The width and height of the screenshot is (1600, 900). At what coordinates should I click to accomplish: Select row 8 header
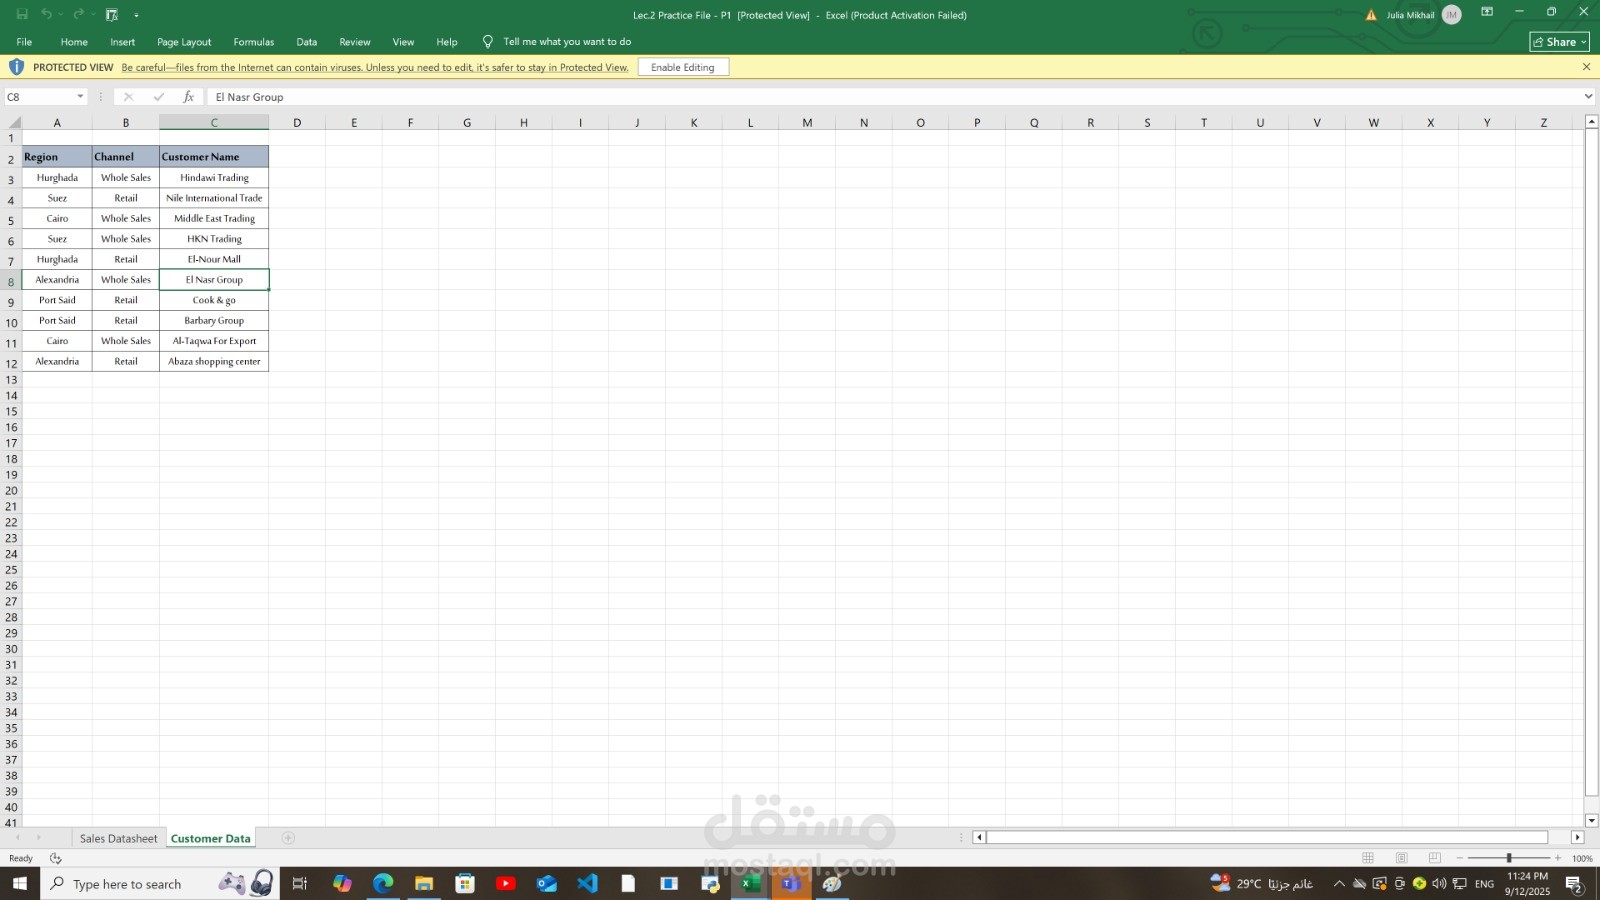click(11, 281)
